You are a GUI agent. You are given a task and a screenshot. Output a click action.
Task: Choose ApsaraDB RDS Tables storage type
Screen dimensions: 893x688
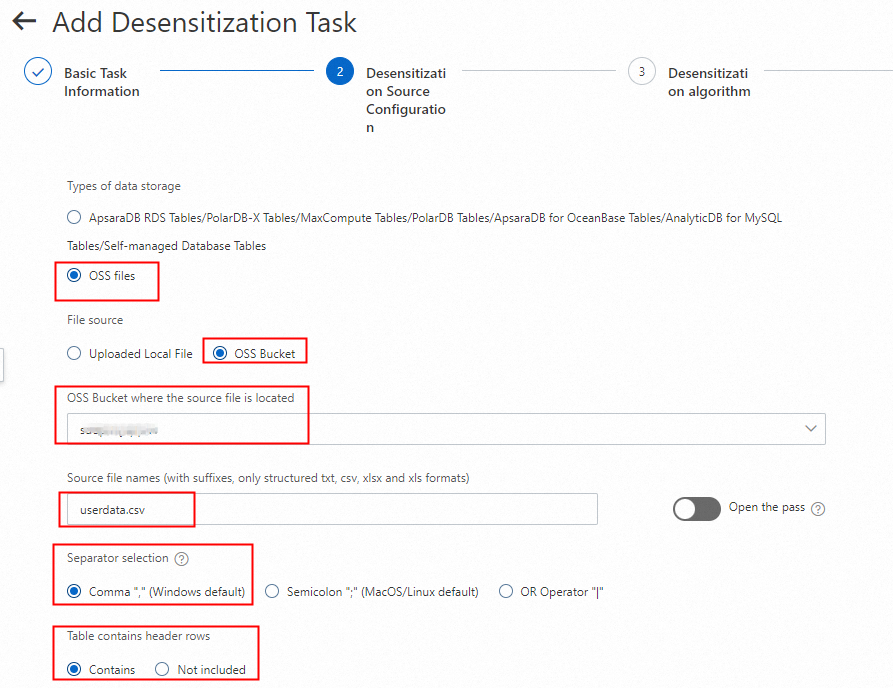[74, 217]
